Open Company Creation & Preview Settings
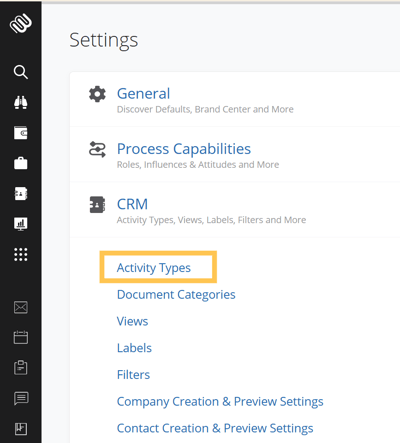The width and height of the screenshot is (400, 443). 220,402
